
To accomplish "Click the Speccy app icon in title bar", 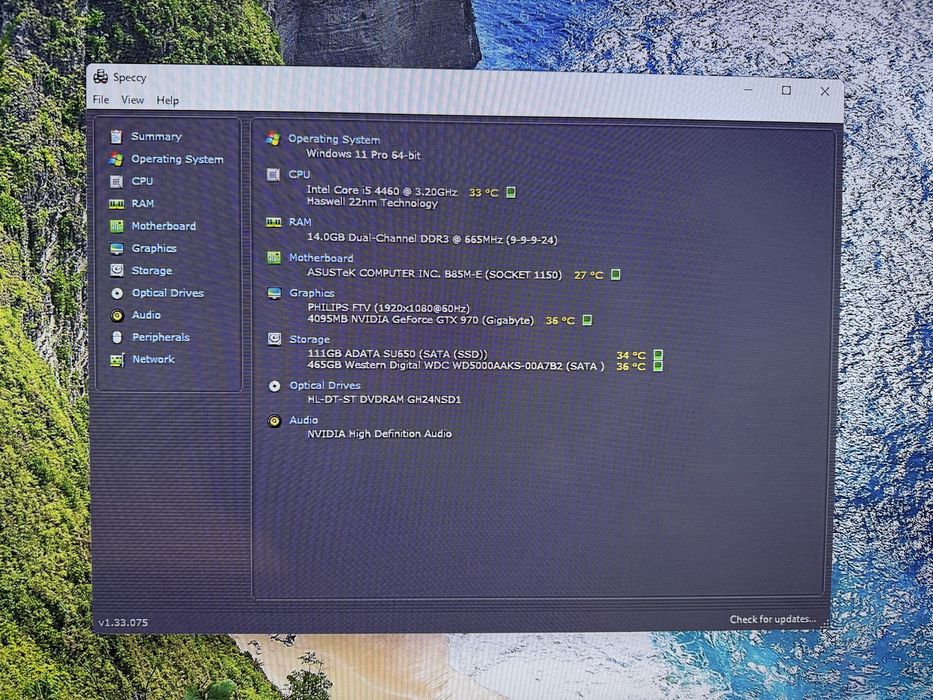I will click(101, 76).
